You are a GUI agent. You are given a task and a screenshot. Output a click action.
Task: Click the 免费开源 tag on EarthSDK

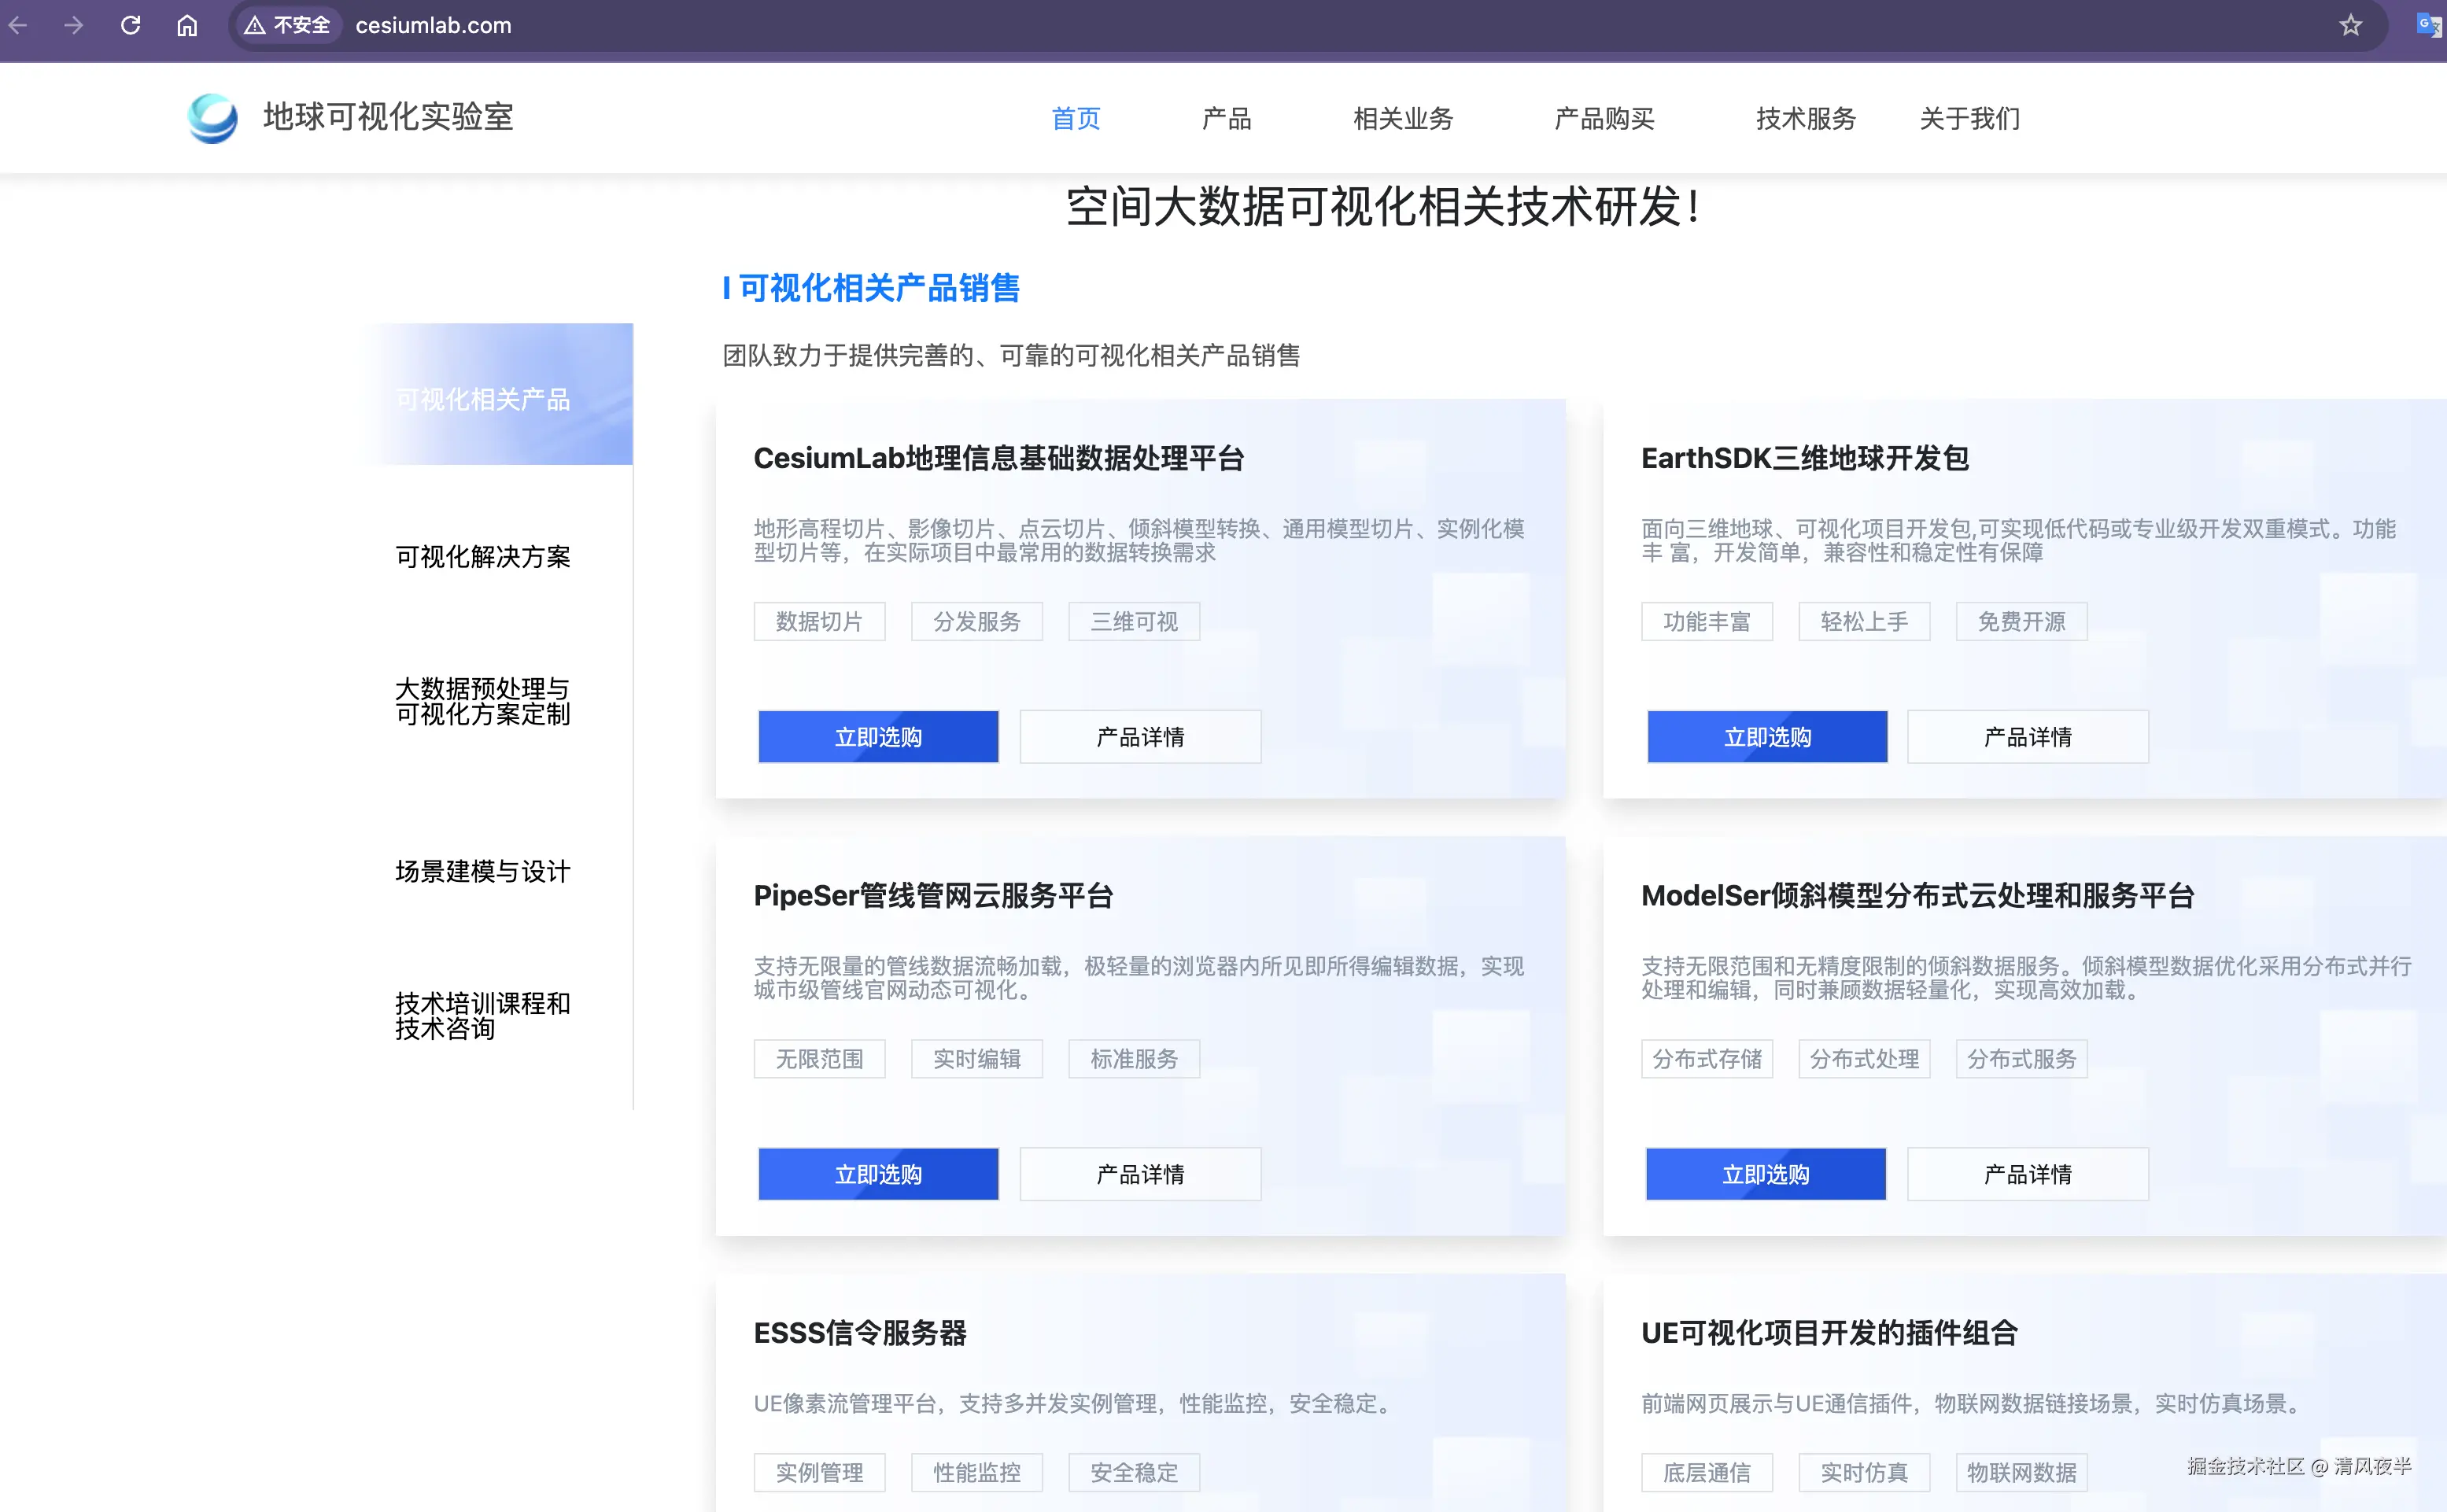2021,622
